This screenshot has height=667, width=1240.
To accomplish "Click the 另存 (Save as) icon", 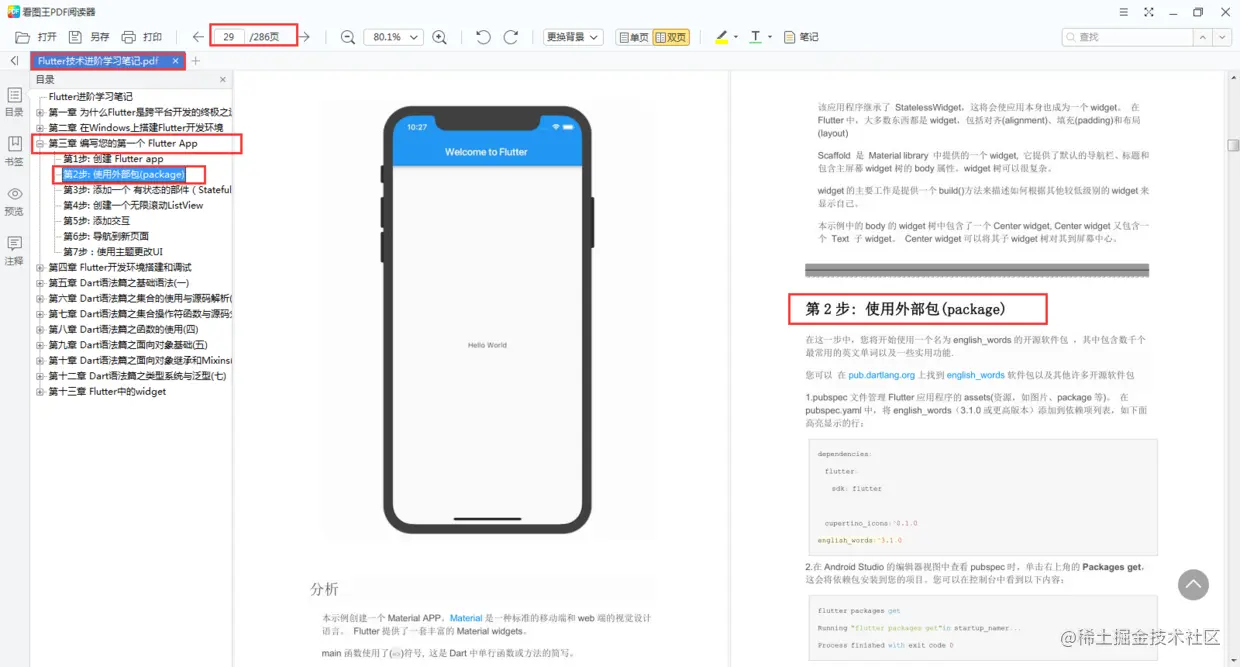I will [x=76, y=37].
